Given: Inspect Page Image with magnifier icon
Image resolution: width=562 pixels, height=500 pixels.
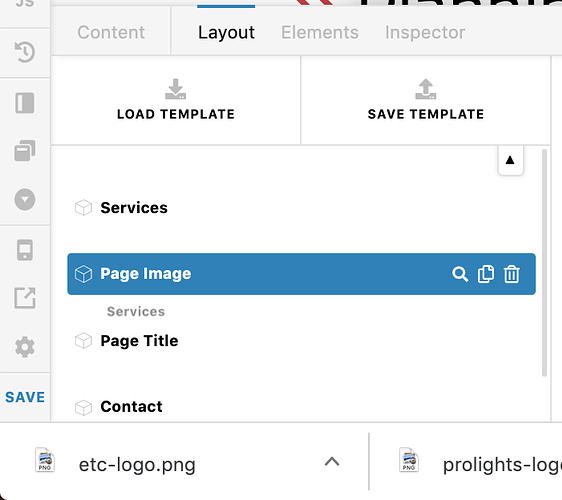Looking at the screenshot, I should 460,274.
